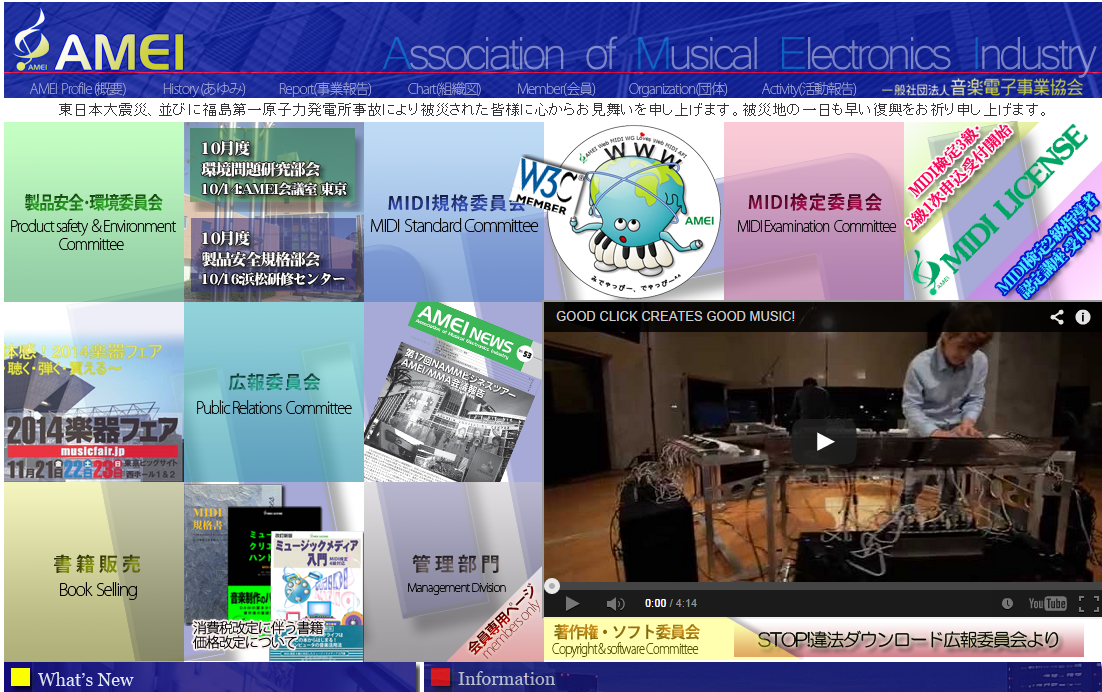Click the WWW globe mascot image
Screen dimensions: 1102x692
click(636, 214)
